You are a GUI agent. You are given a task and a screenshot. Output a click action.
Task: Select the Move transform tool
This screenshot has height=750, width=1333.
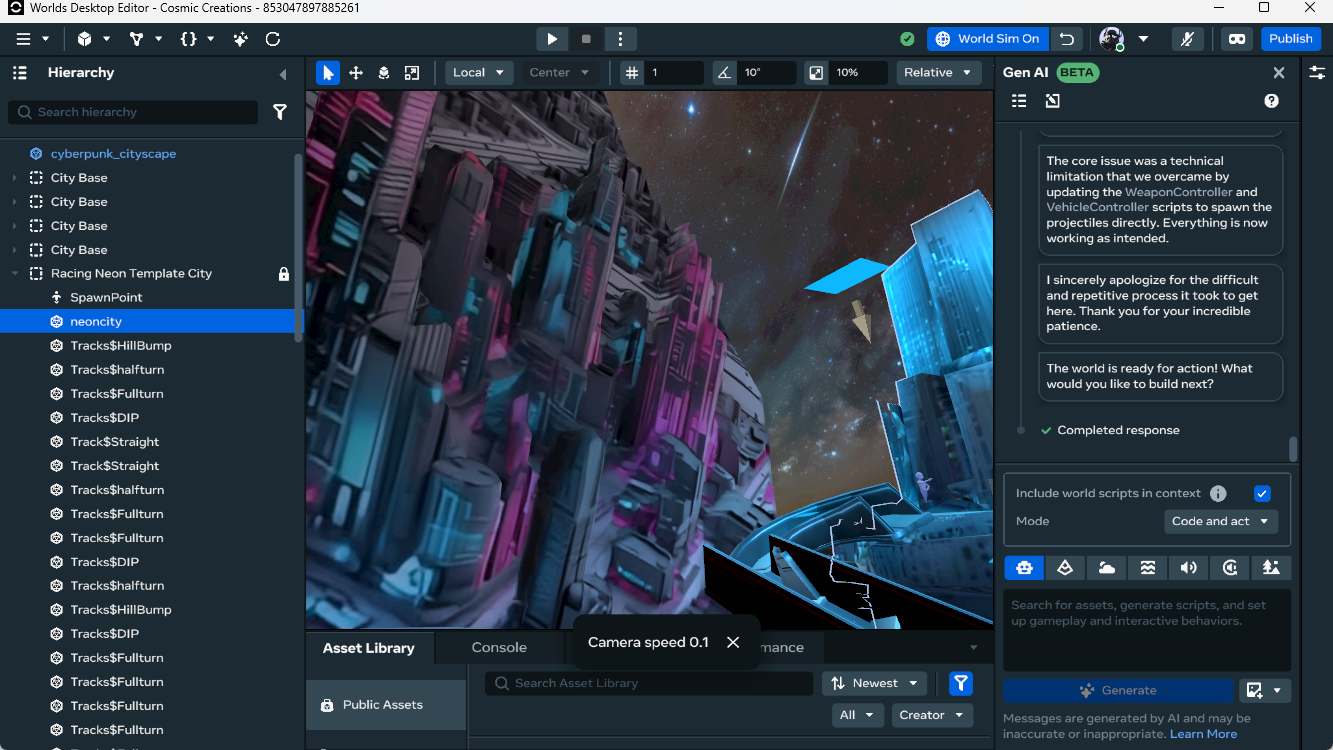(355, 73)
